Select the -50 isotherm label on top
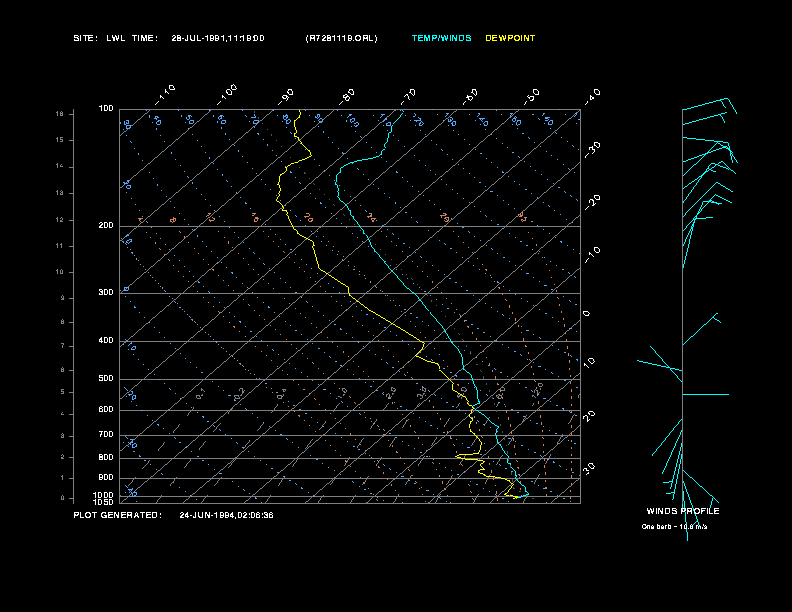Image resolution: width=792 pixels, height=612 pixels. click(532, 97)
